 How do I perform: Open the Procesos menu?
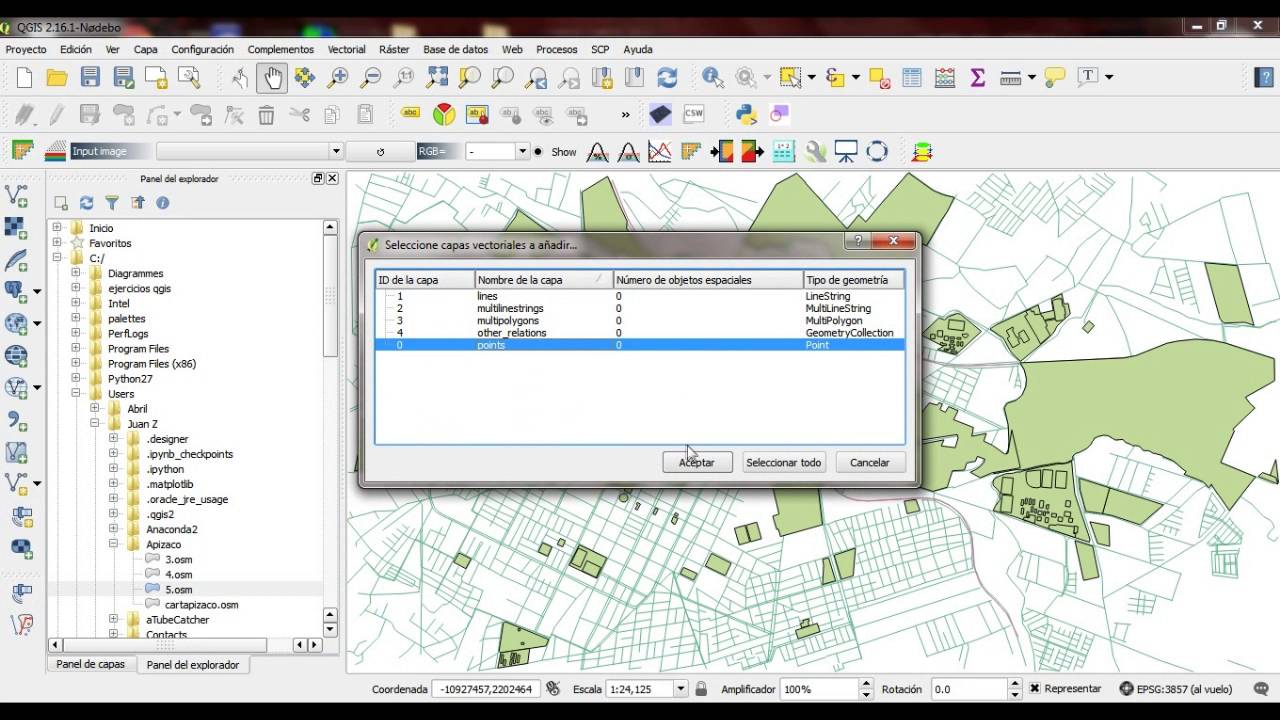[x=557, y=49]
